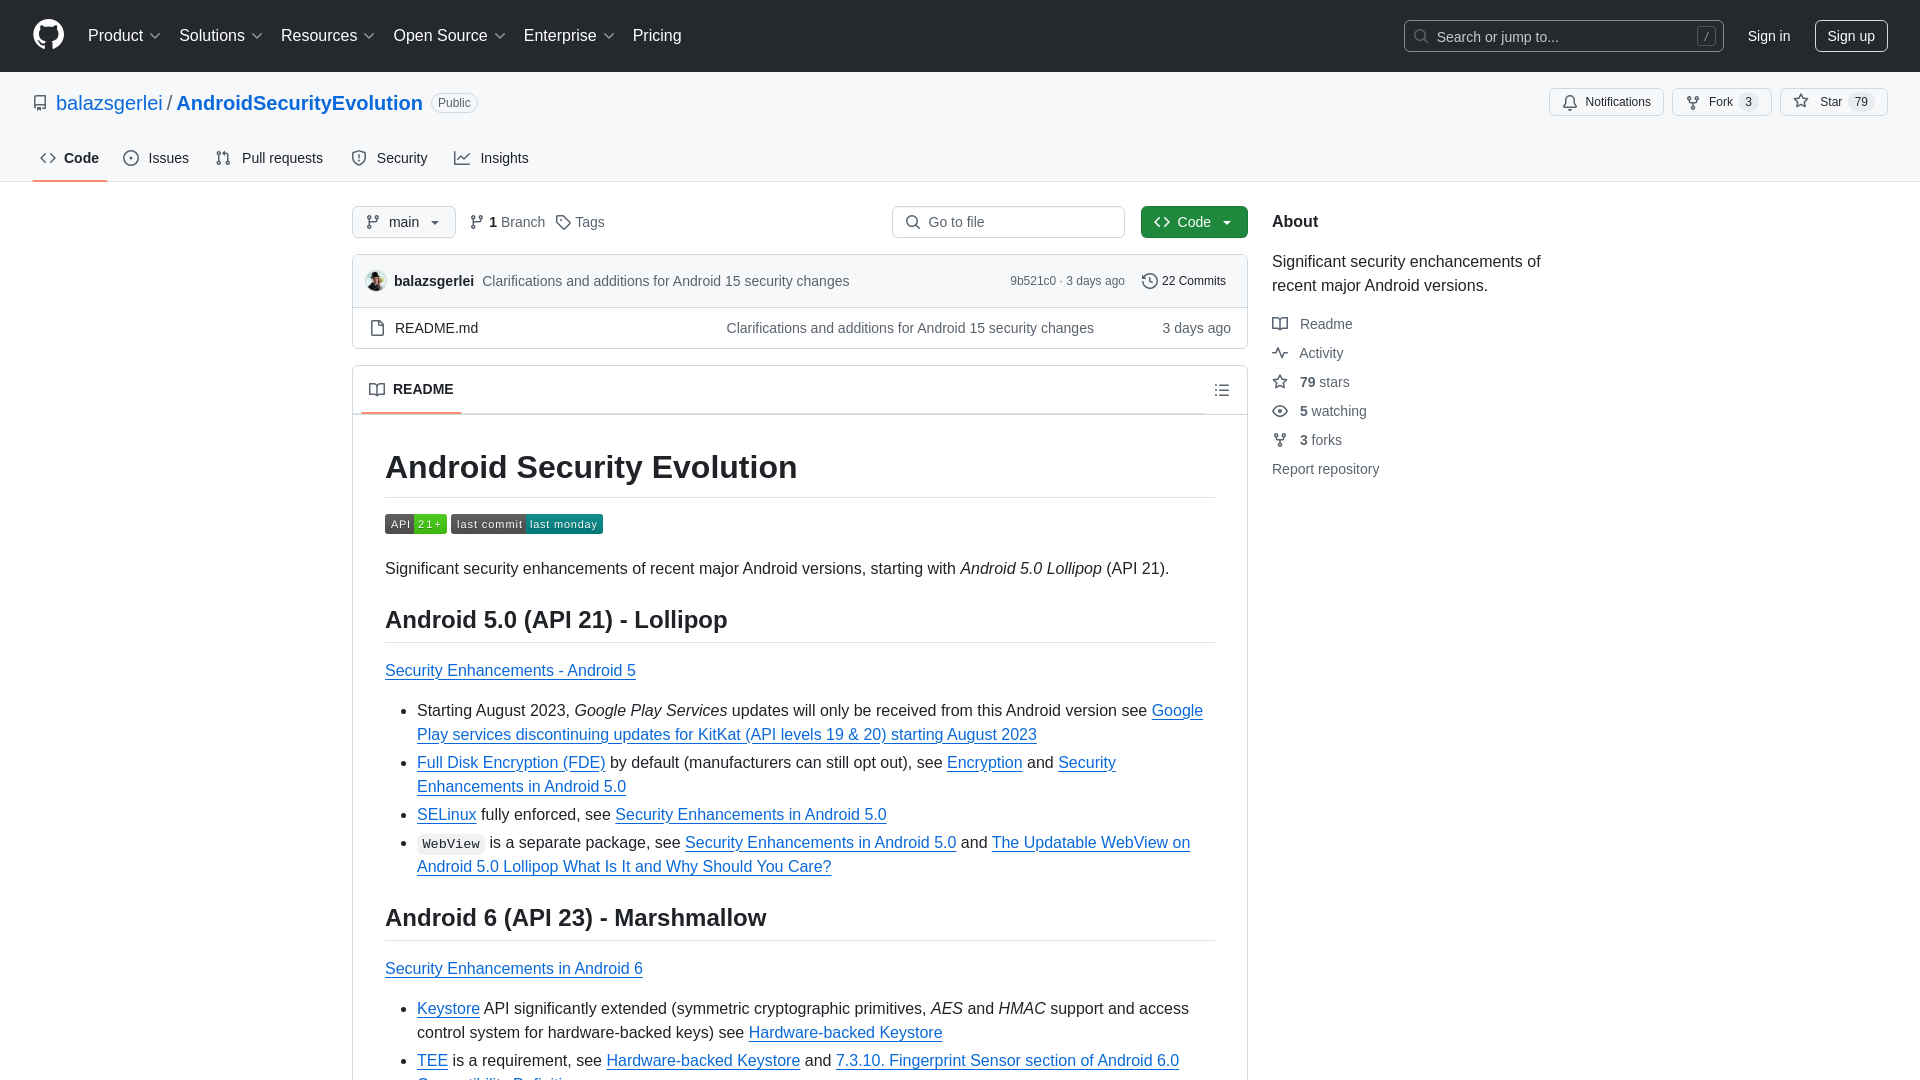1920x1080 pixels.
Task: View the 5 watching link
Action: (1319, 411)
